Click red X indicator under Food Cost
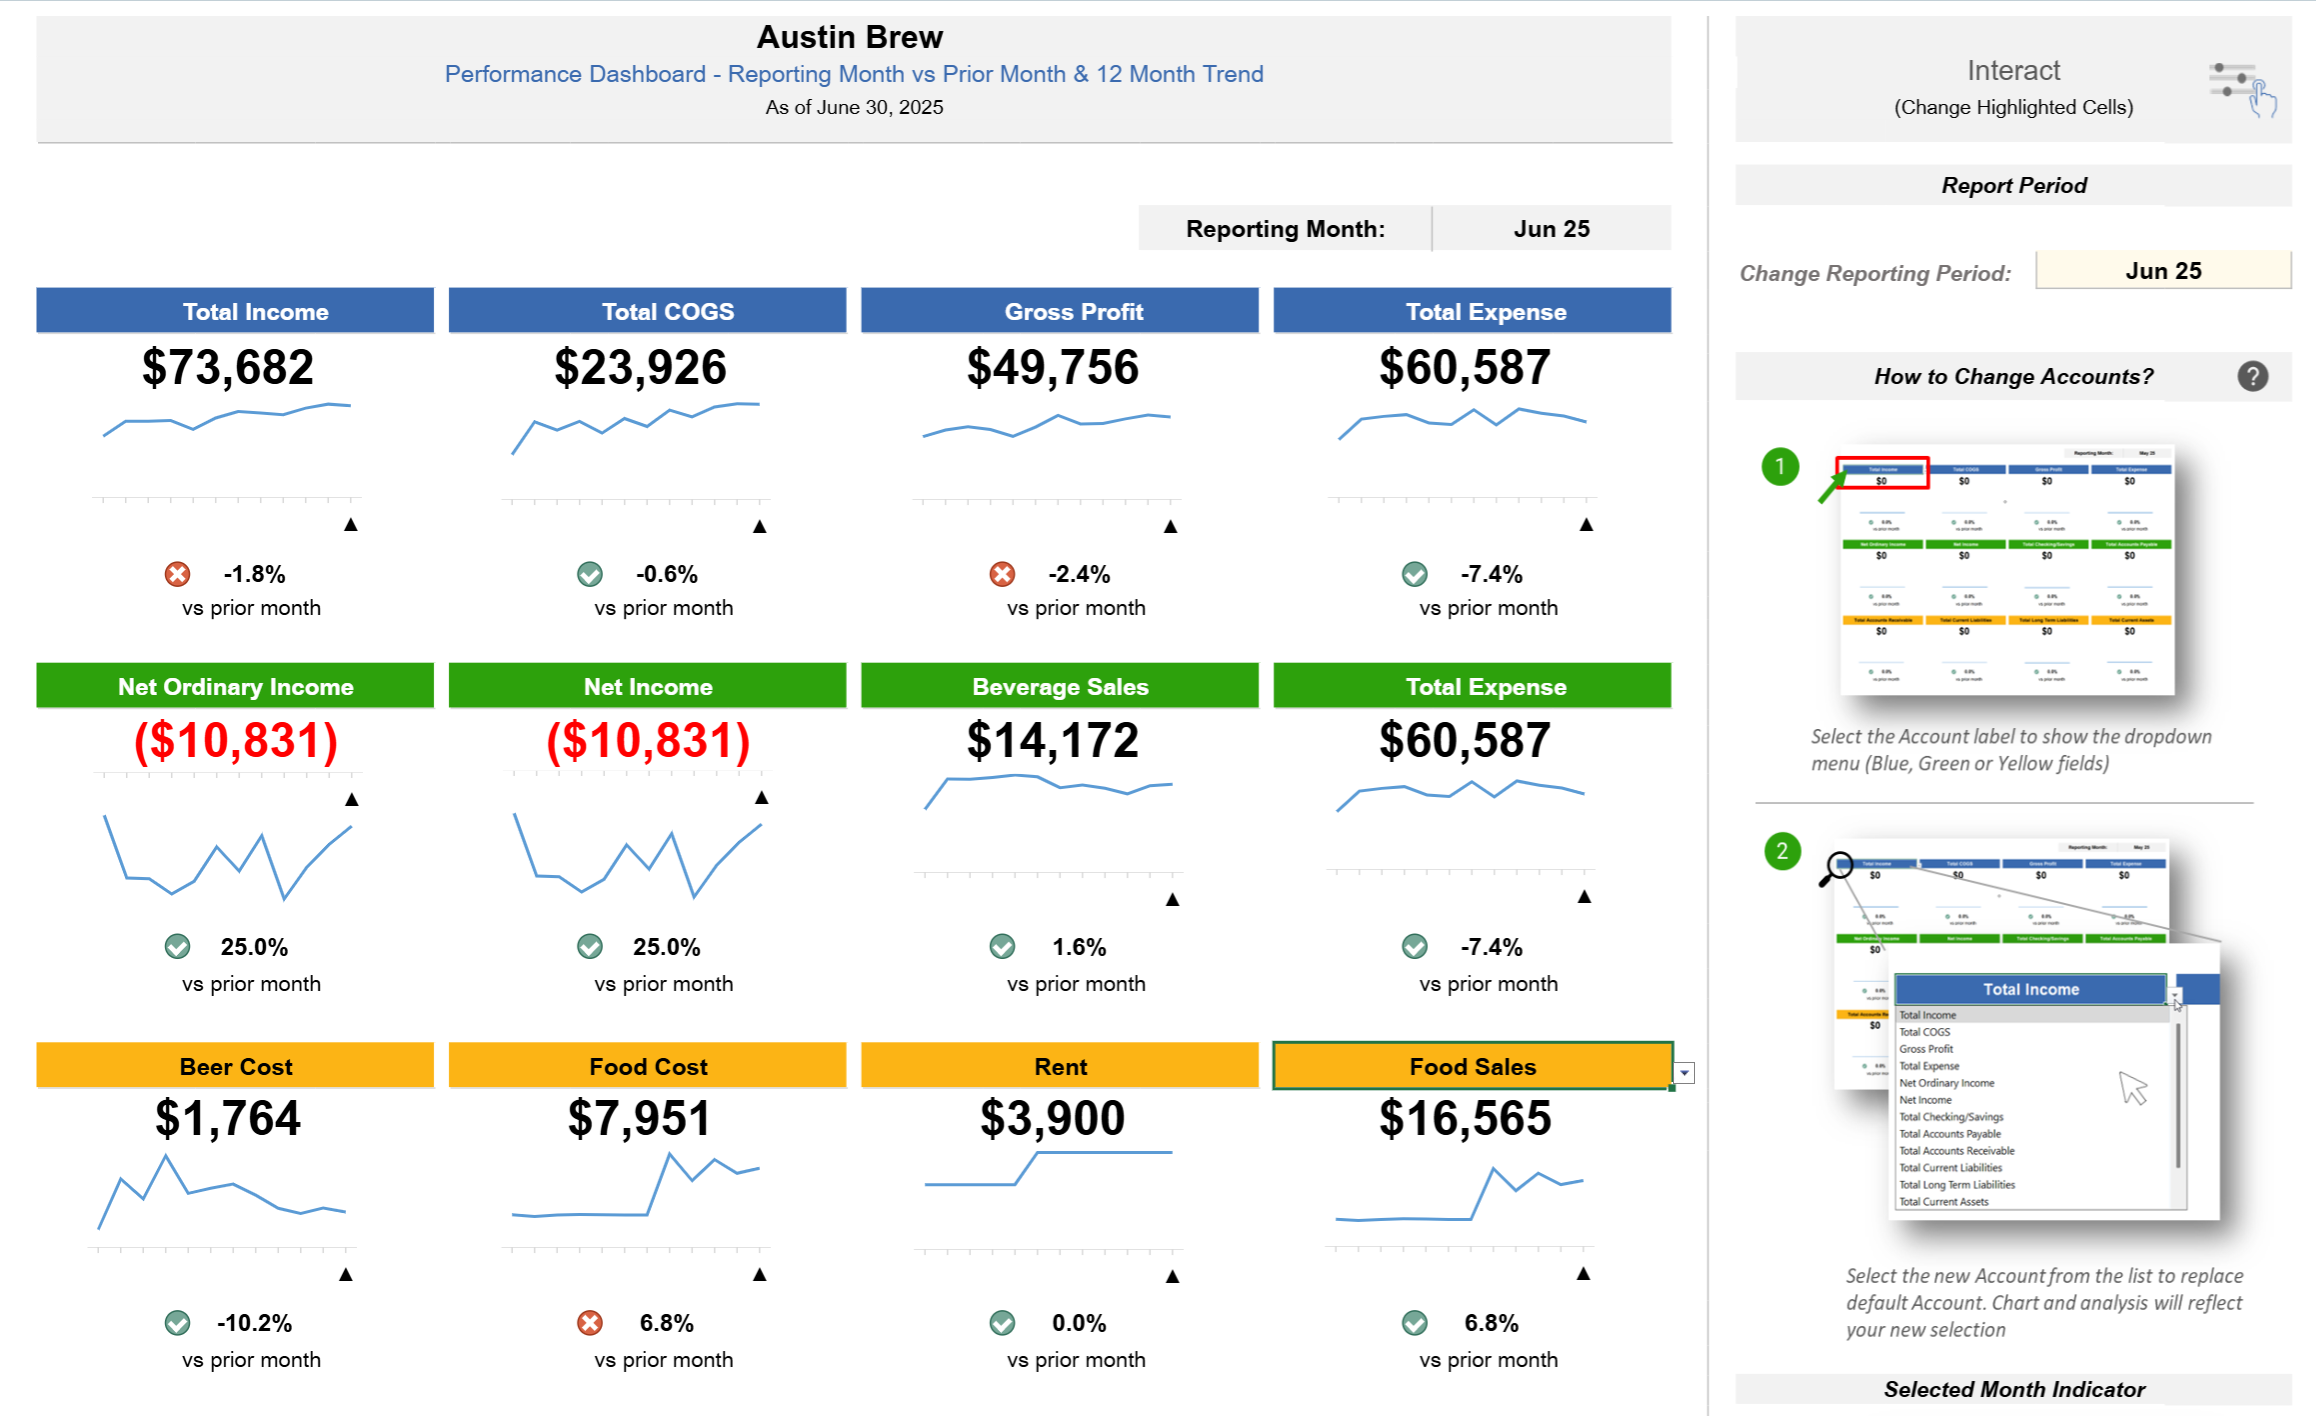Image resolution: width=2316 pixels, height=1416 pixels. [x=590, y=1323]
